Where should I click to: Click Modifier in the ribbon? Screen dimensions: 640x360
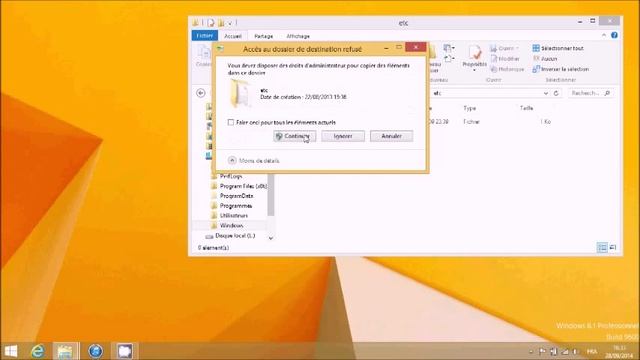point(505,59)
